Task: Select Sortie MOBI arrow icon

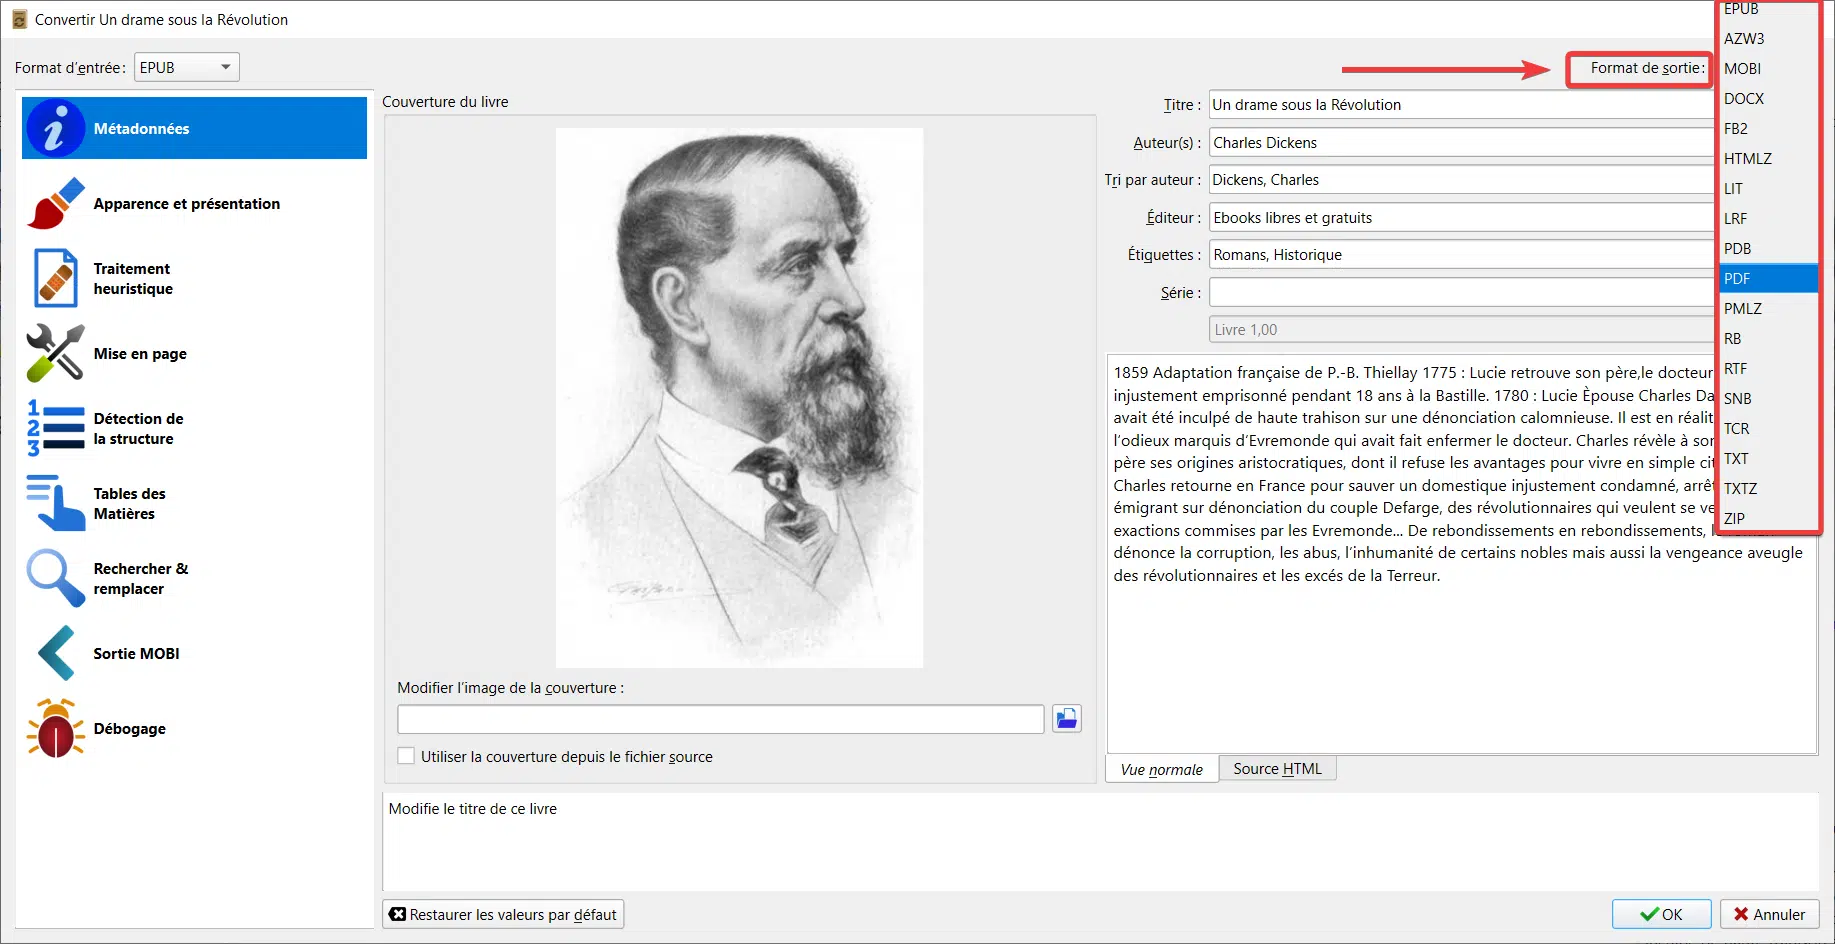Action: click(55, 653)
